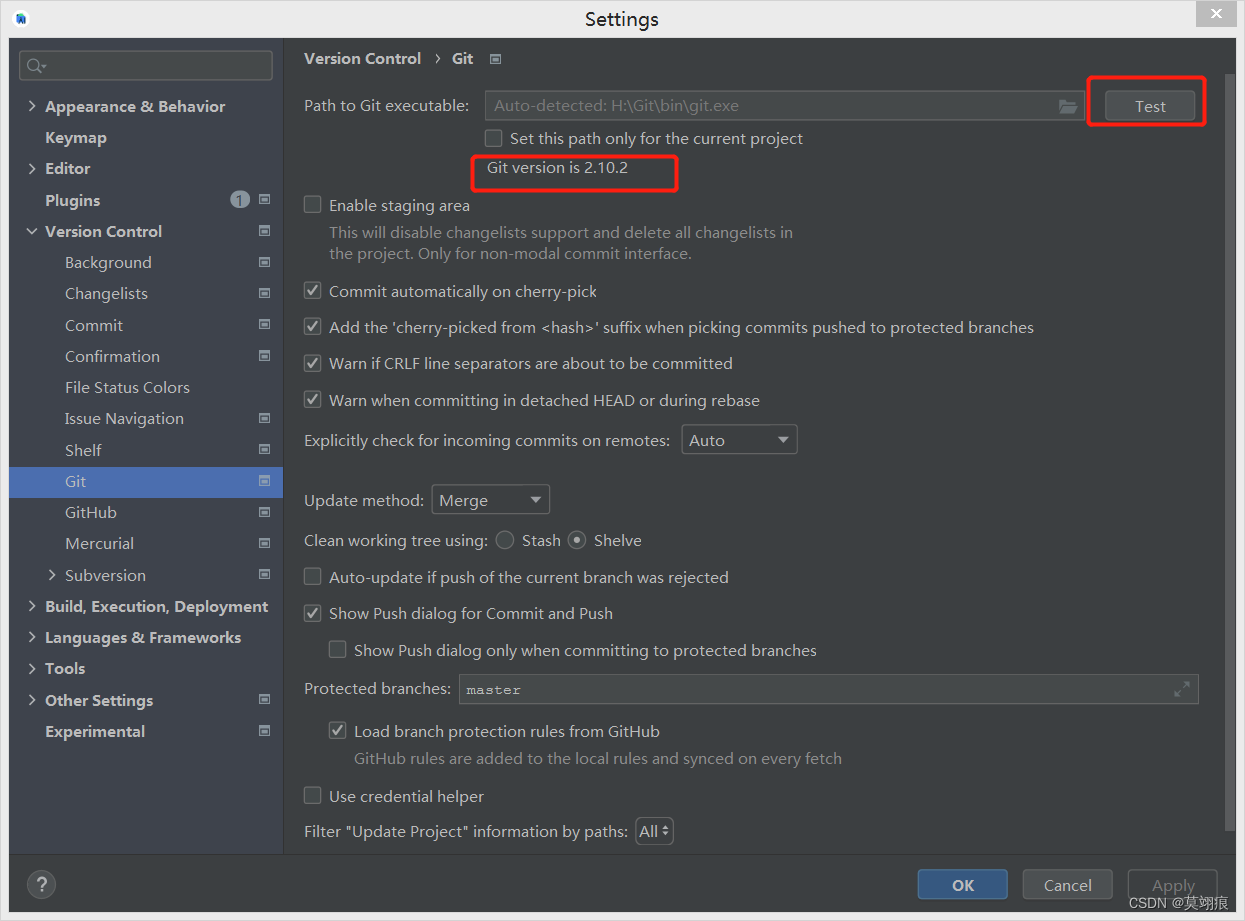Click the app icon in the title bar
Image resolution: width=1245 pixels, height=921 pixels.
coord(21,19)
